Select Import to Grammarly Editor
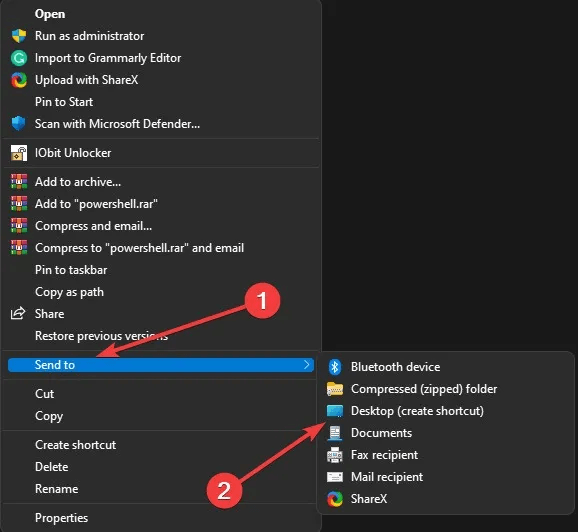The width and height of the screenshot is (578, 532). click(x=108, y=58)
